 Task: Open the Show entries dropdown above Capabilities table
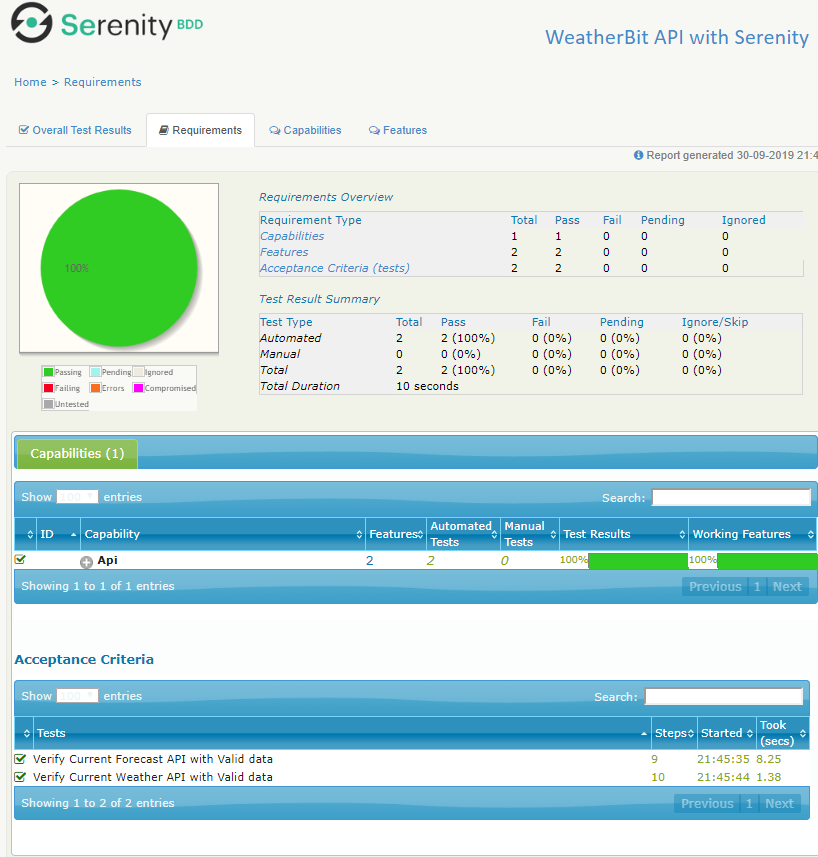click(78, 496)
